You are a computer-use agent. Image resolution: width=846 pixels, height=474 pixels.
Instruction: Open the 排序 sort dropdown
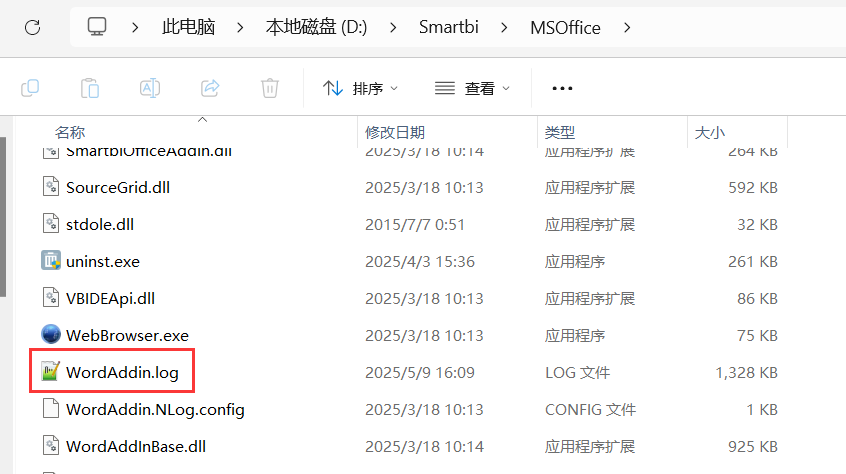pos(360,88)
